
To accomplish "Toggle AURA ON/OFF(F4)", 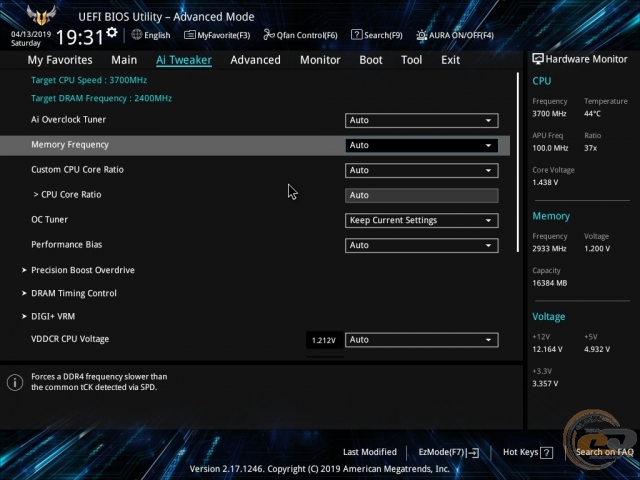I will (x=455, y=35).
